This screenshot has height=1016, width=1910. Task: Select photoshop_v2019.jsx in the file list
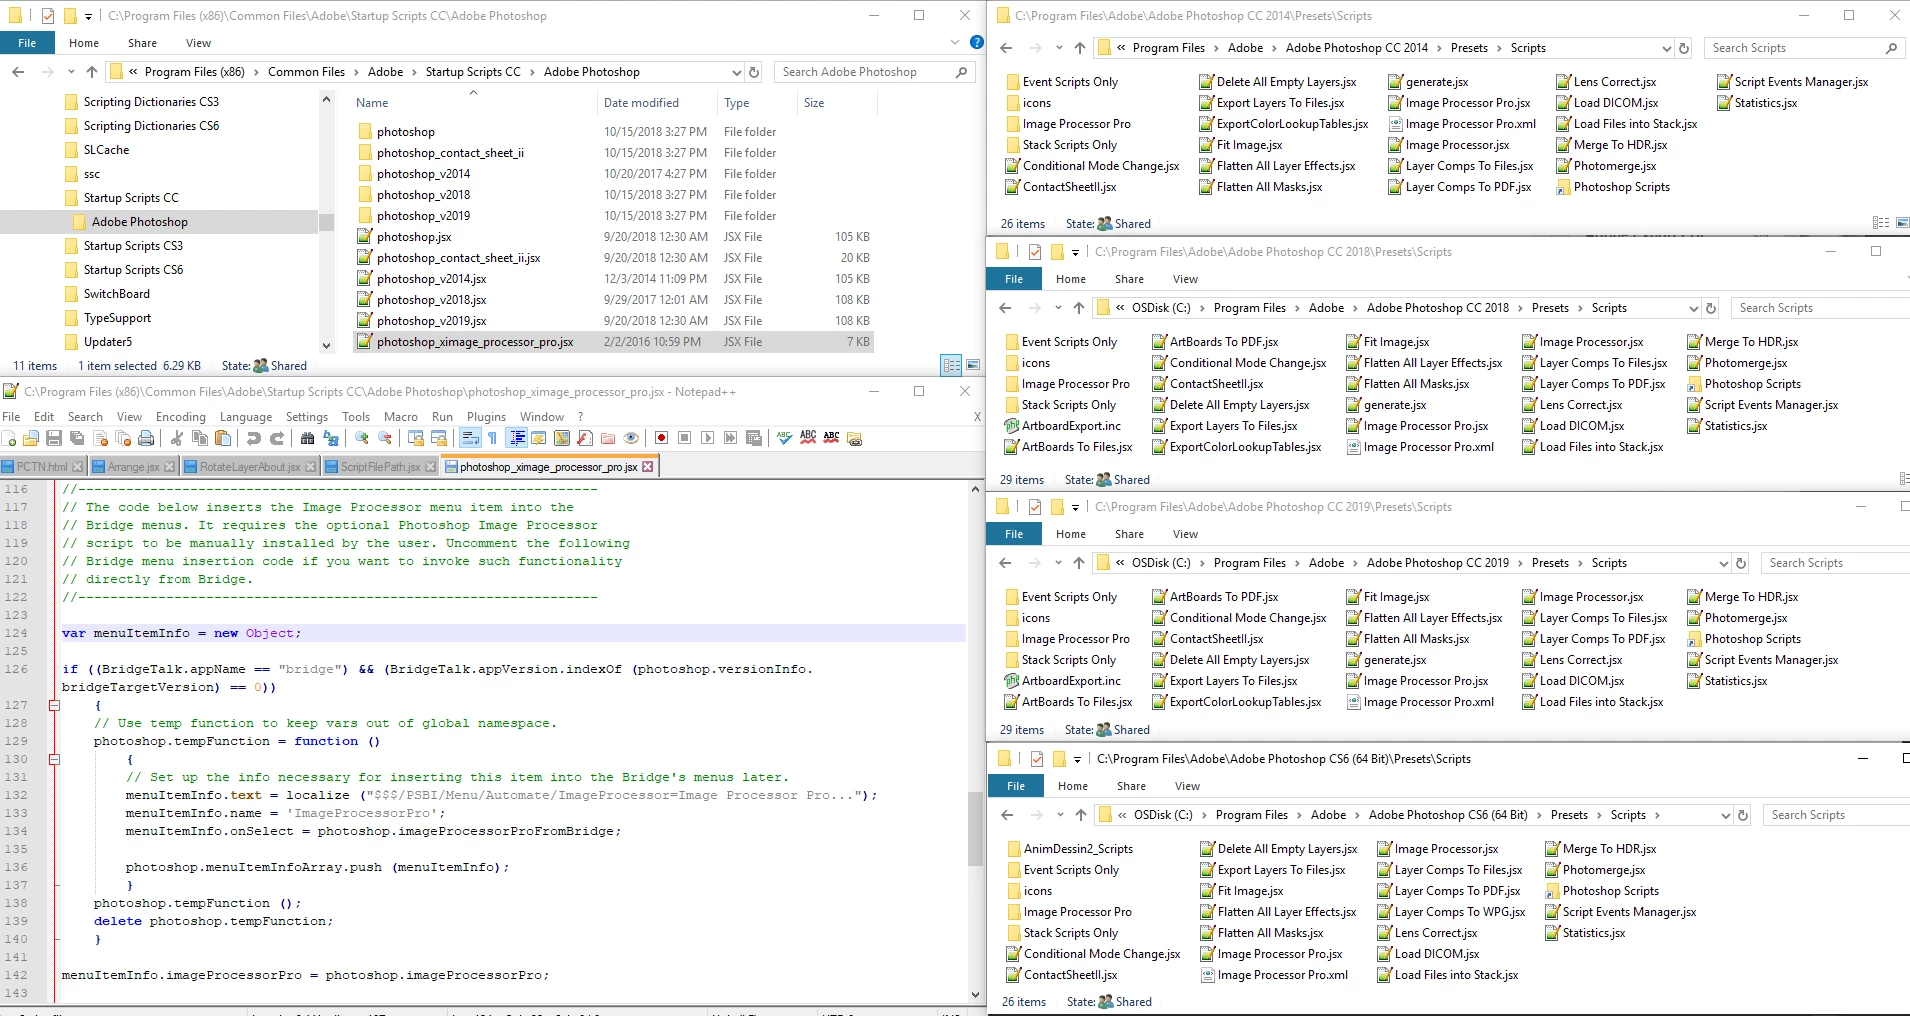[x=432, y=321]
